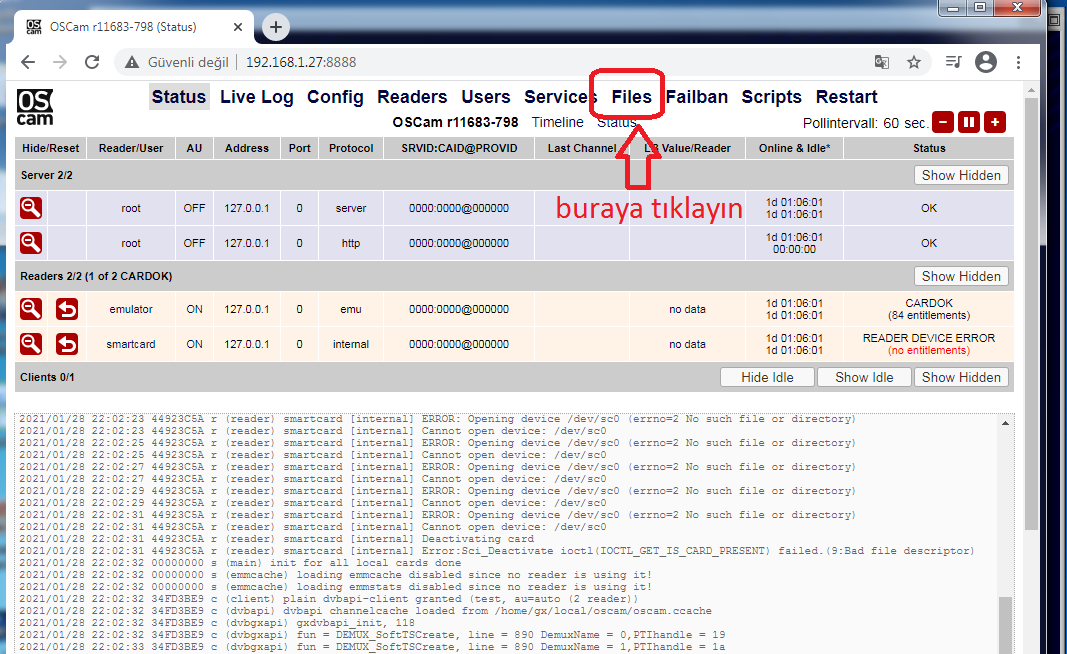Open the Timeline link
This screenshot has width=1067, height=654.
(x=557, y=122)
